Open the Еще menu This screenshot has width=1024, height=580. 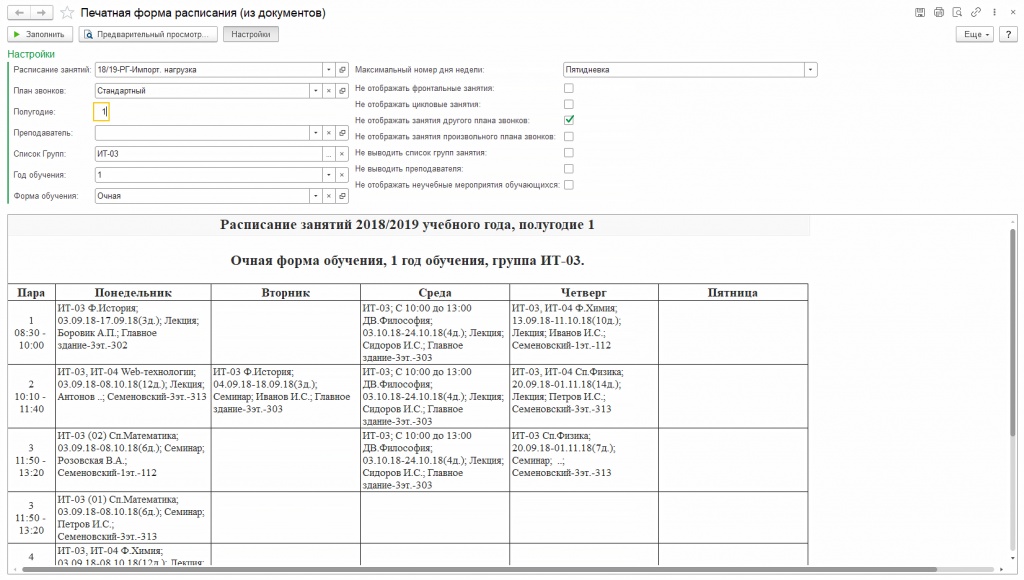click(x=976, y=34)
